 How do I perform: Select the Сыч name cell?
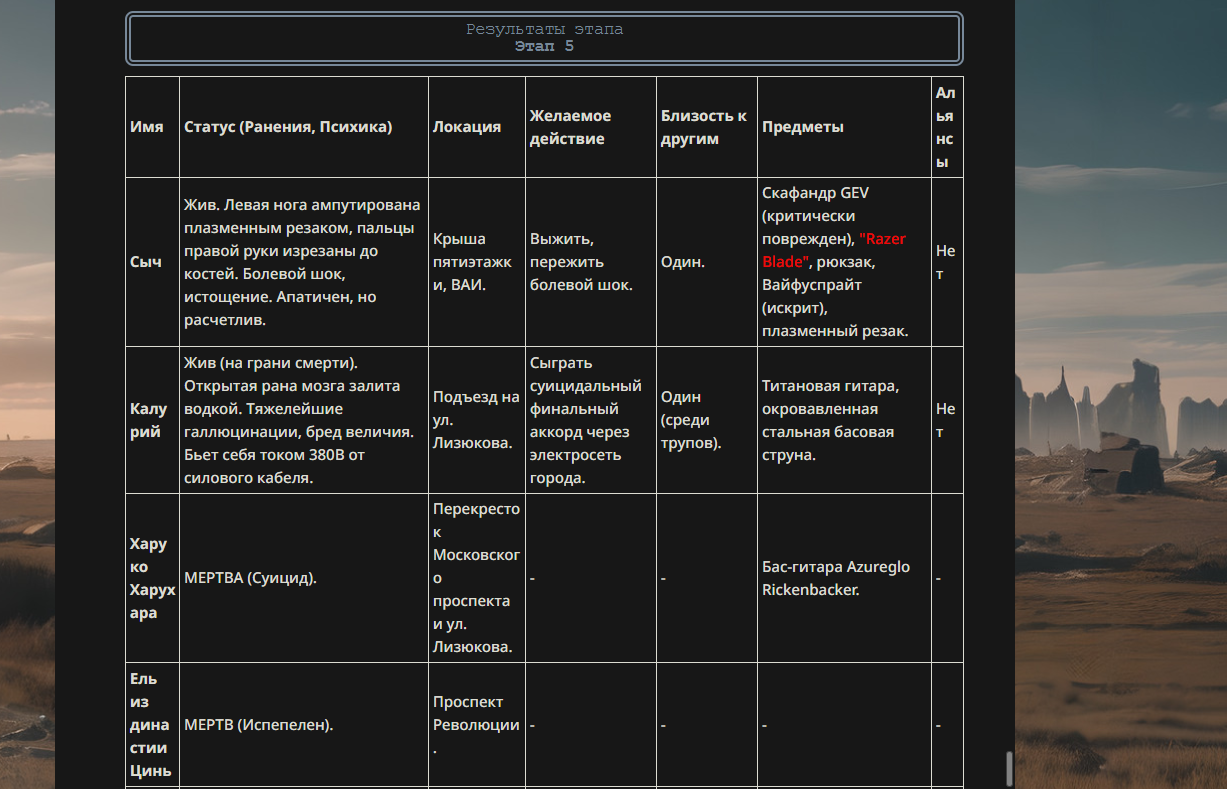pos(152,262)
